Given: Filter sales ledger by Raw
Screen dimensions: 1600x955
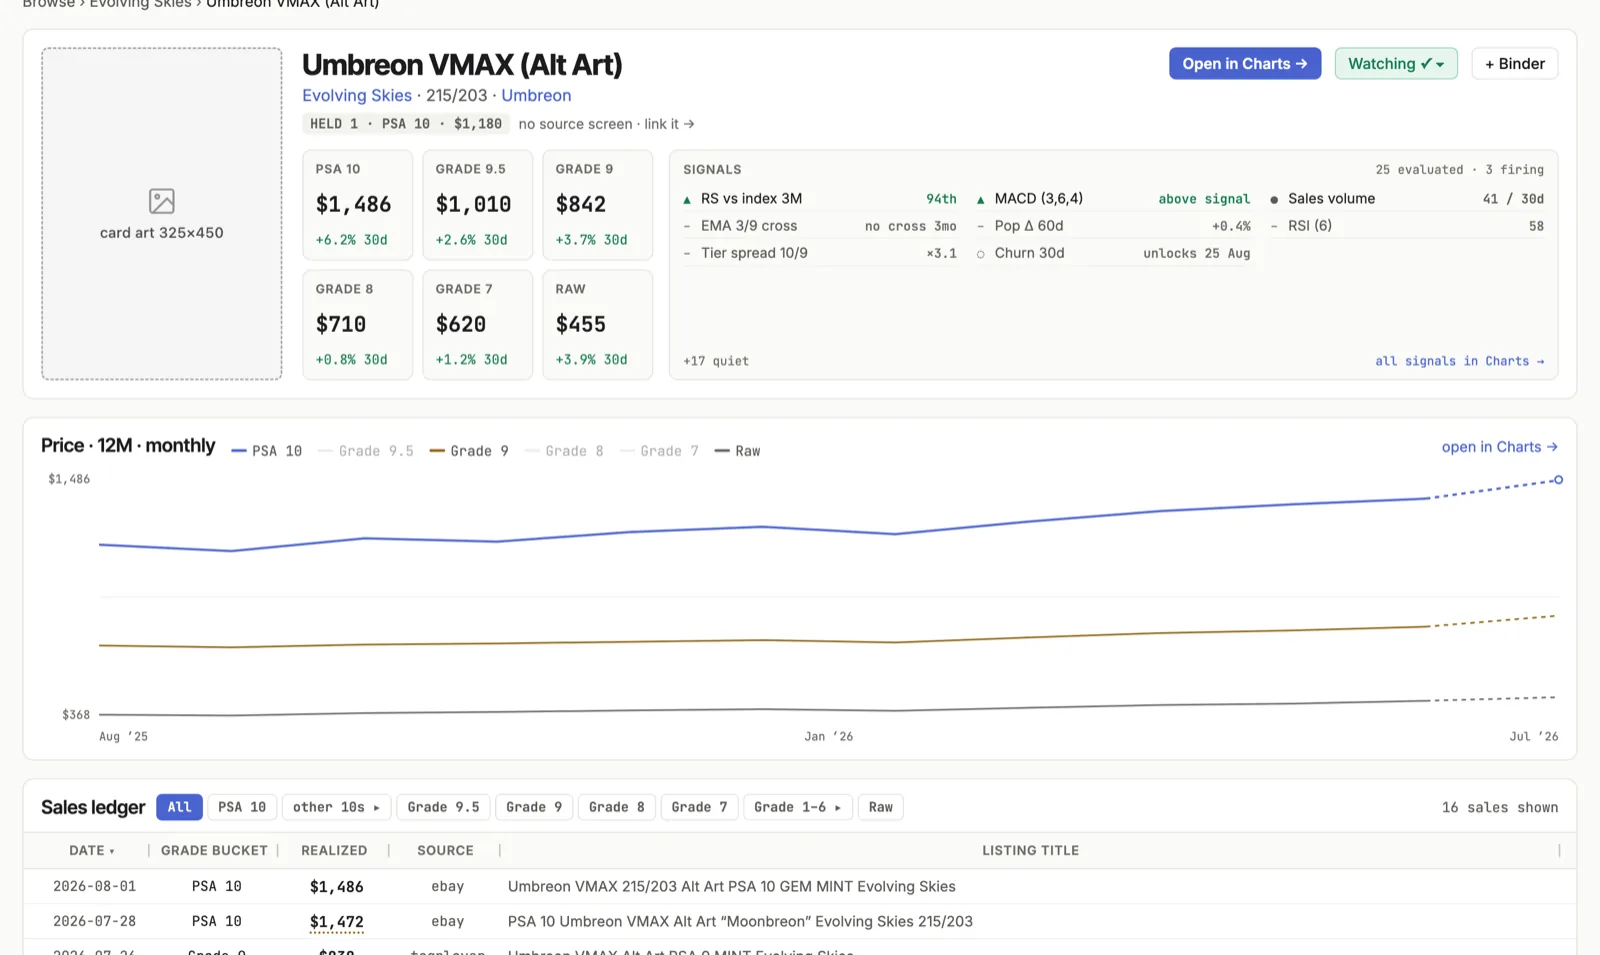Looking at the screenshot, I should 881,807.
